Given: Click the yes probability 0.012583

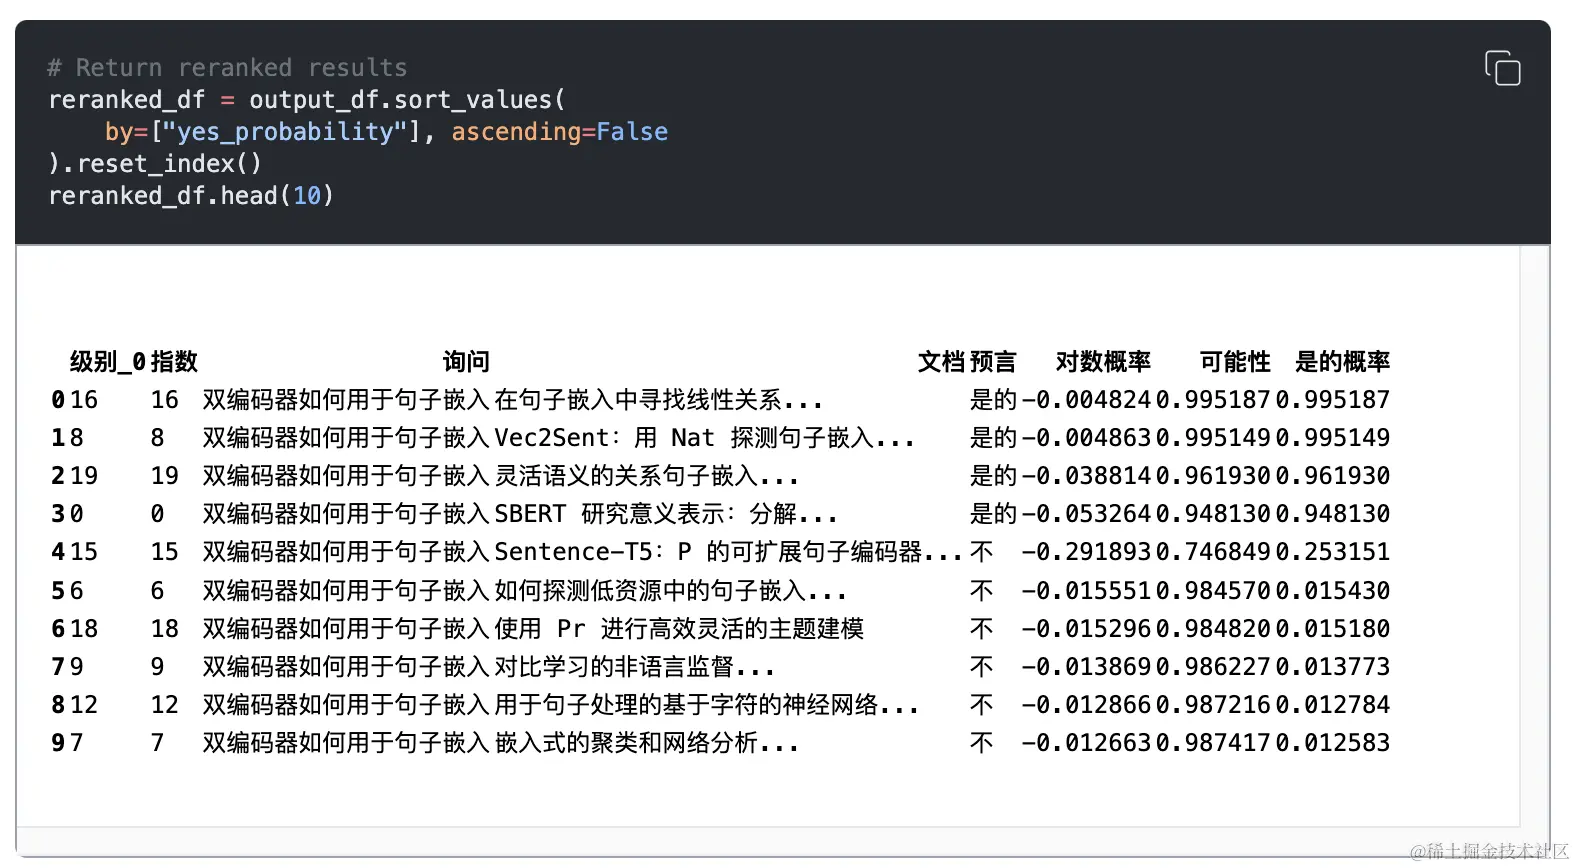Looking at the screenshot, I should (x=1333, y=743).
